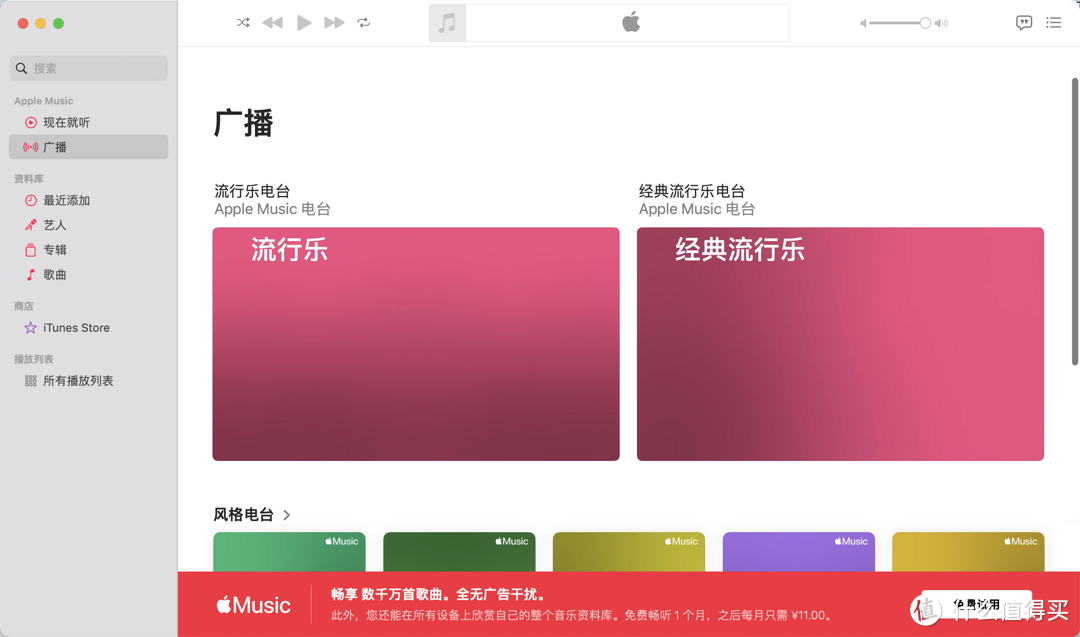The width and height of the screenshot is (1080, 637).
Task: Click the 专辑 album icon
Action: [30, 250]
